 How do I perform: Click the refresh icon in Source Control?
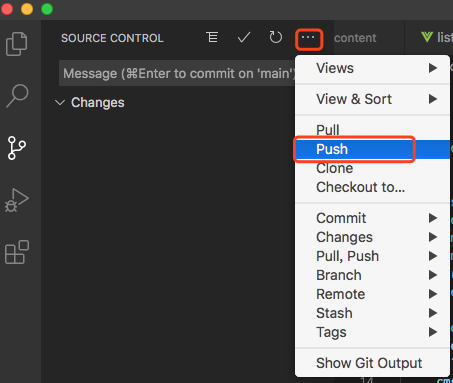tap(275, 37)
